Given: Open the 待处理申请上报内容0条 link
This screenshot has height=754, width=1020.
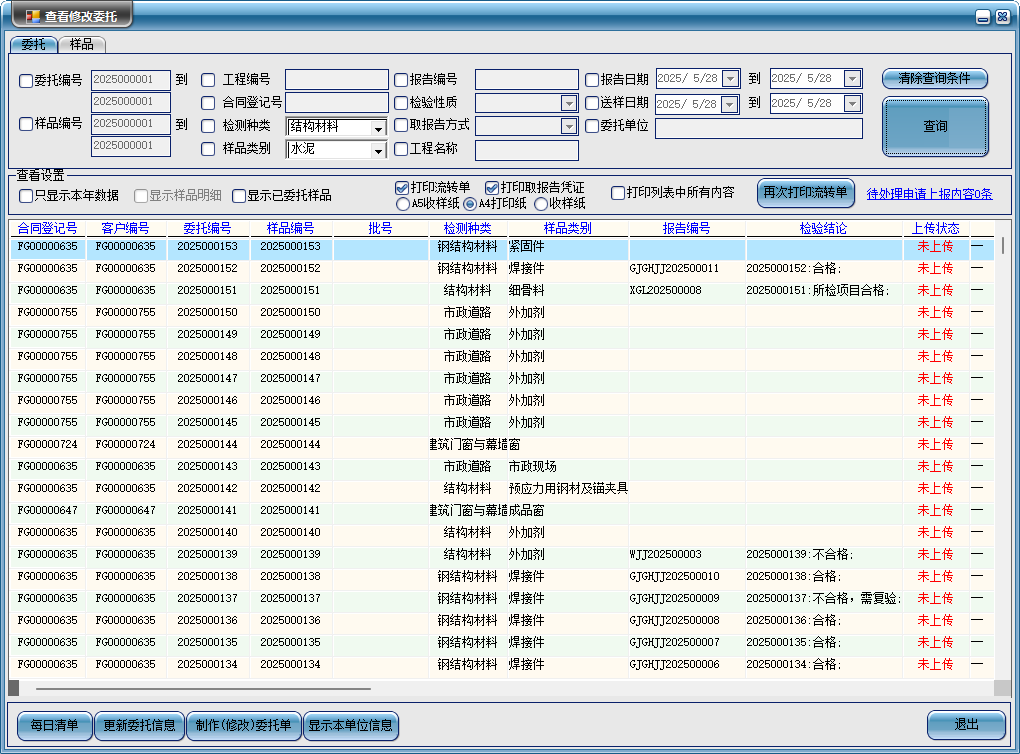Looking at the screenshot, I should [929, 194].
